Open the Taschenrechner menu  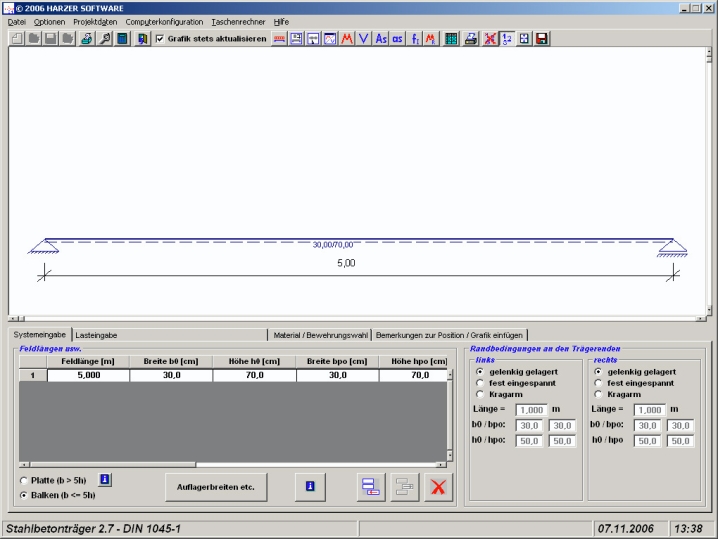click(238, 21)
